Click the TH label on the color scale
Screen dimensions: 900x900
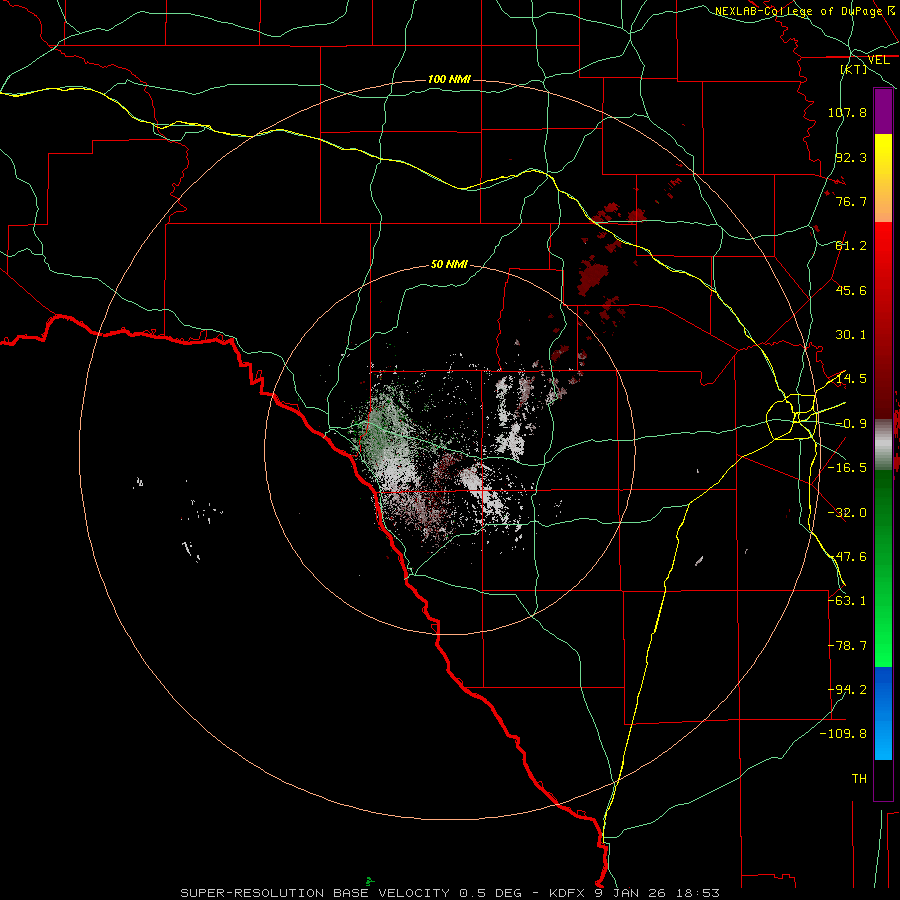tap(859, 779)
